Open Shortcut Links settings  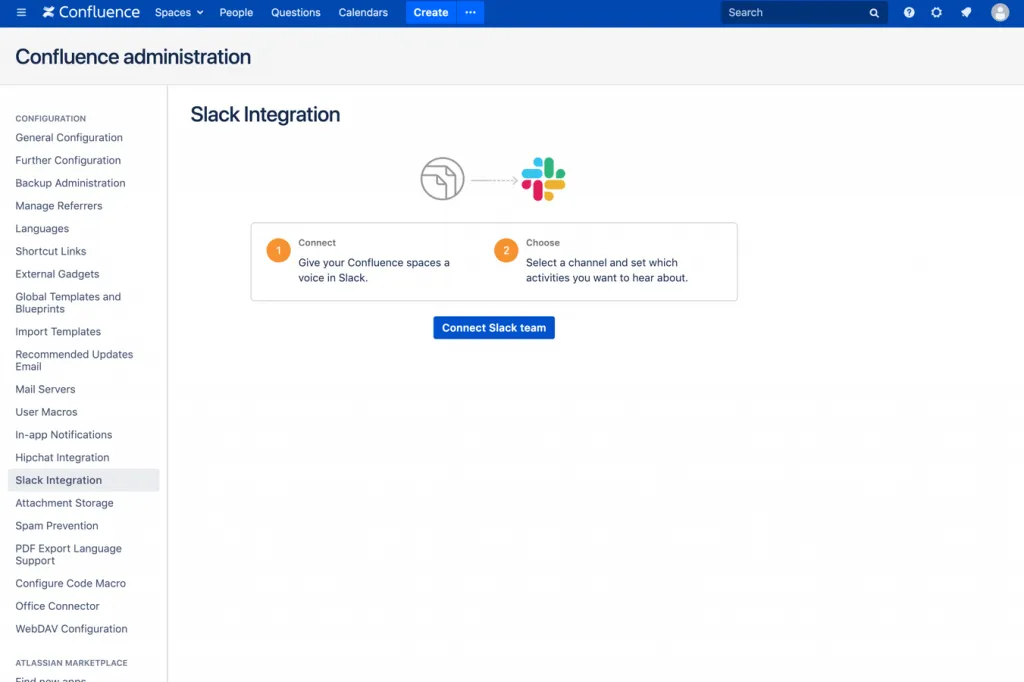pos(51,252)
